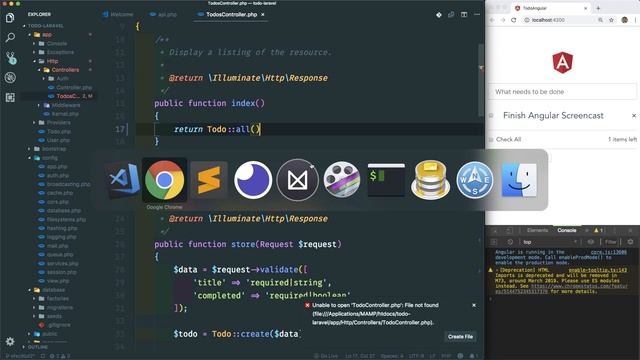Select the dark bowtie-logo app in switcher
This screenshot has height=360, width=640.
[297, 180]
